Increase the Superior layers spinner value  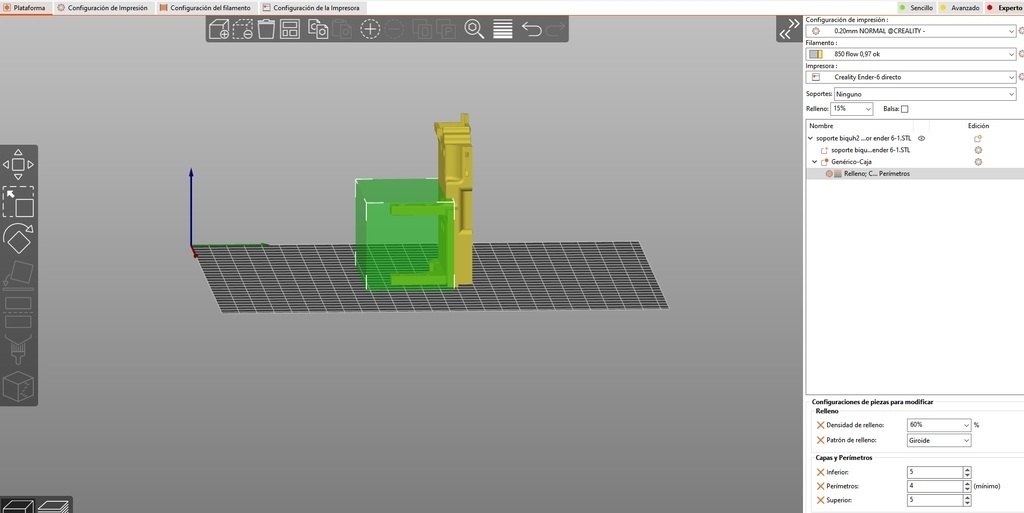coord(967,497)
